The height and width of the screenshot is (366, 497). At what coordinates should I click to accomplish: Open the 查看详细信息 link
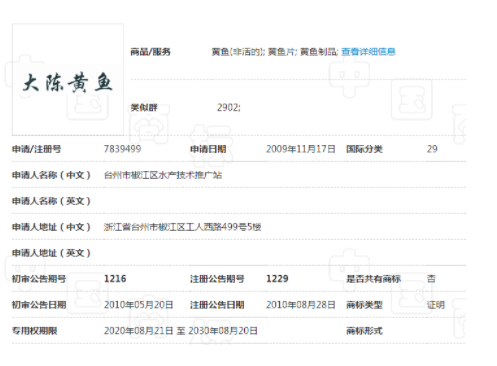tap(368, 52)
